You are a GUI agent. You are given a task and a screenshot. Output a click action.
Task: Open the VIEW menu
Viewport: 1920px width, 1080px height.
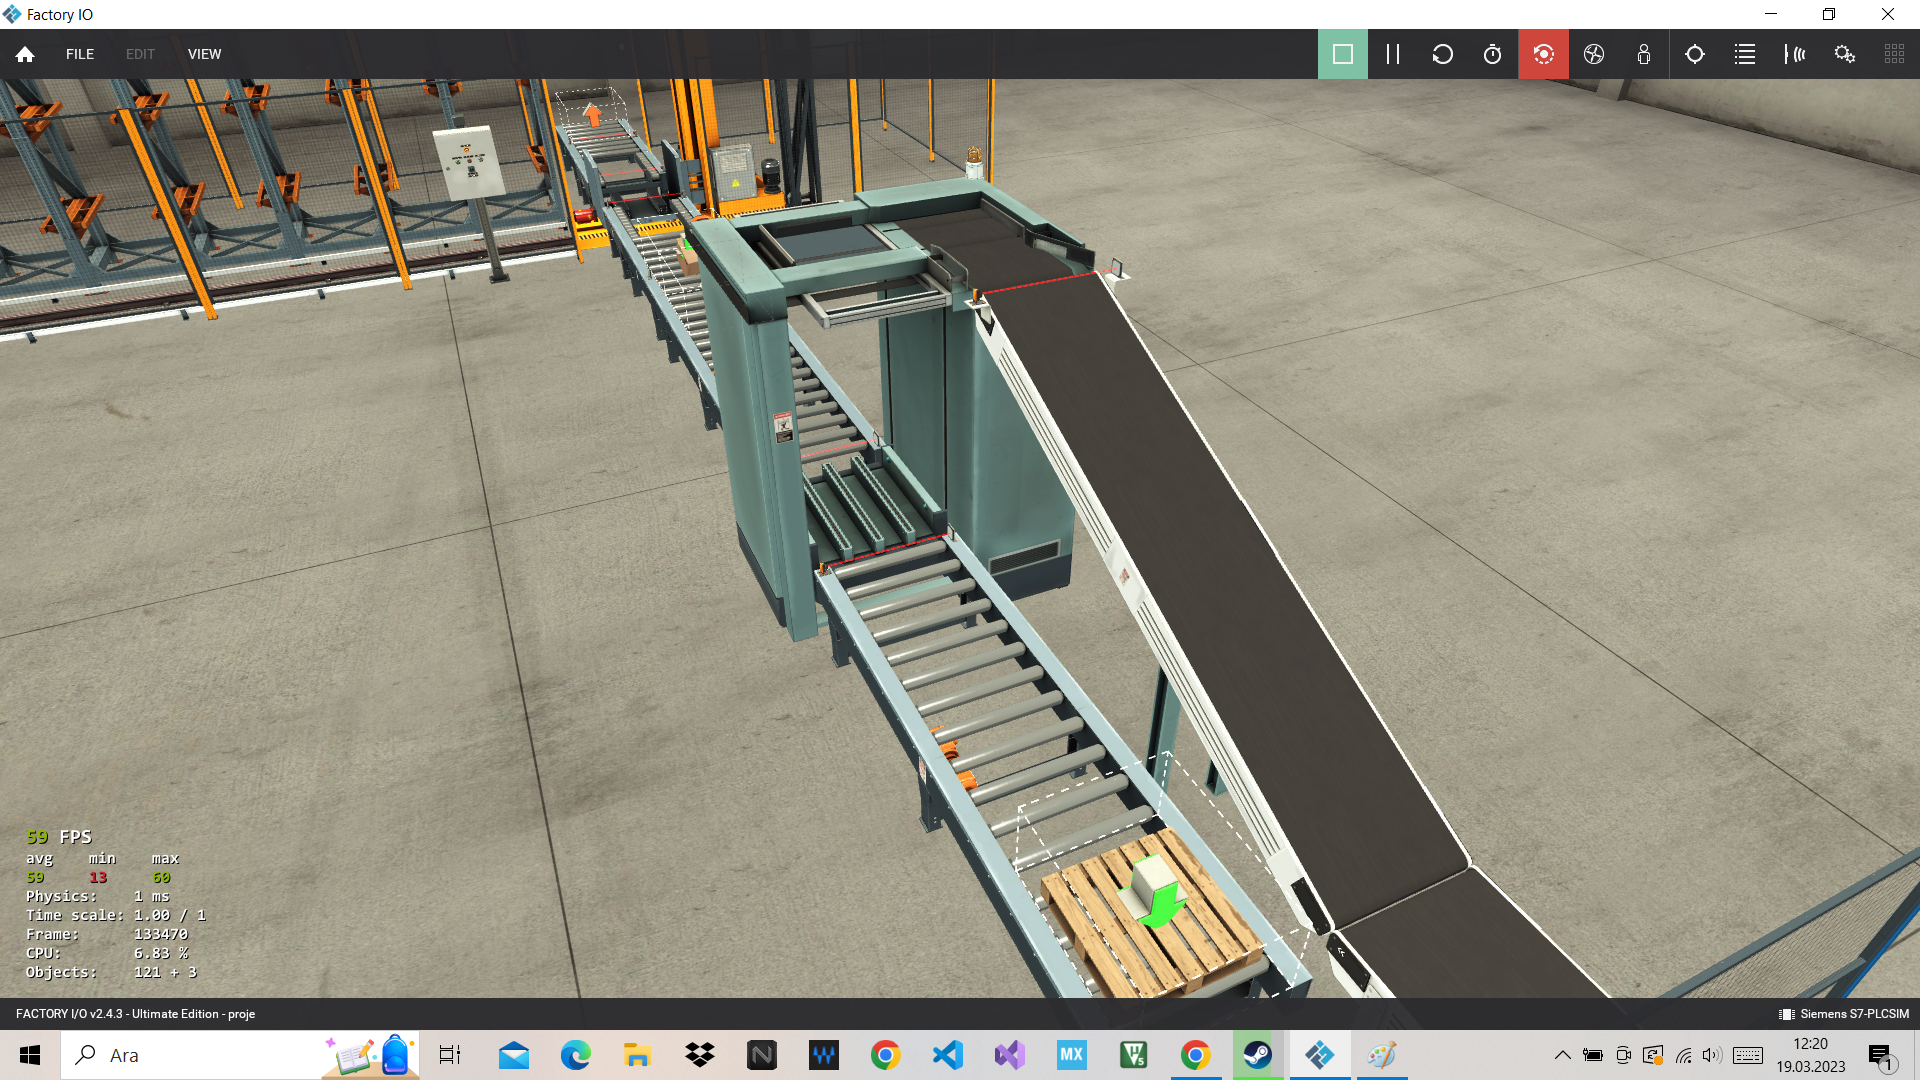pos(204,54)
